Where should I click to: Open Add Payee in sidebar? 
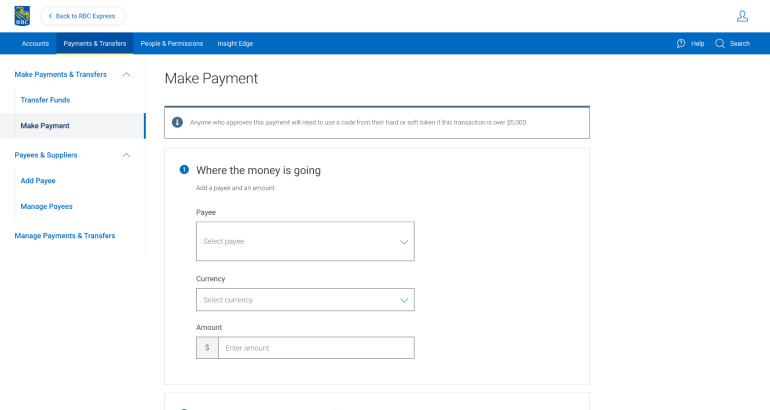pos(38,181)
